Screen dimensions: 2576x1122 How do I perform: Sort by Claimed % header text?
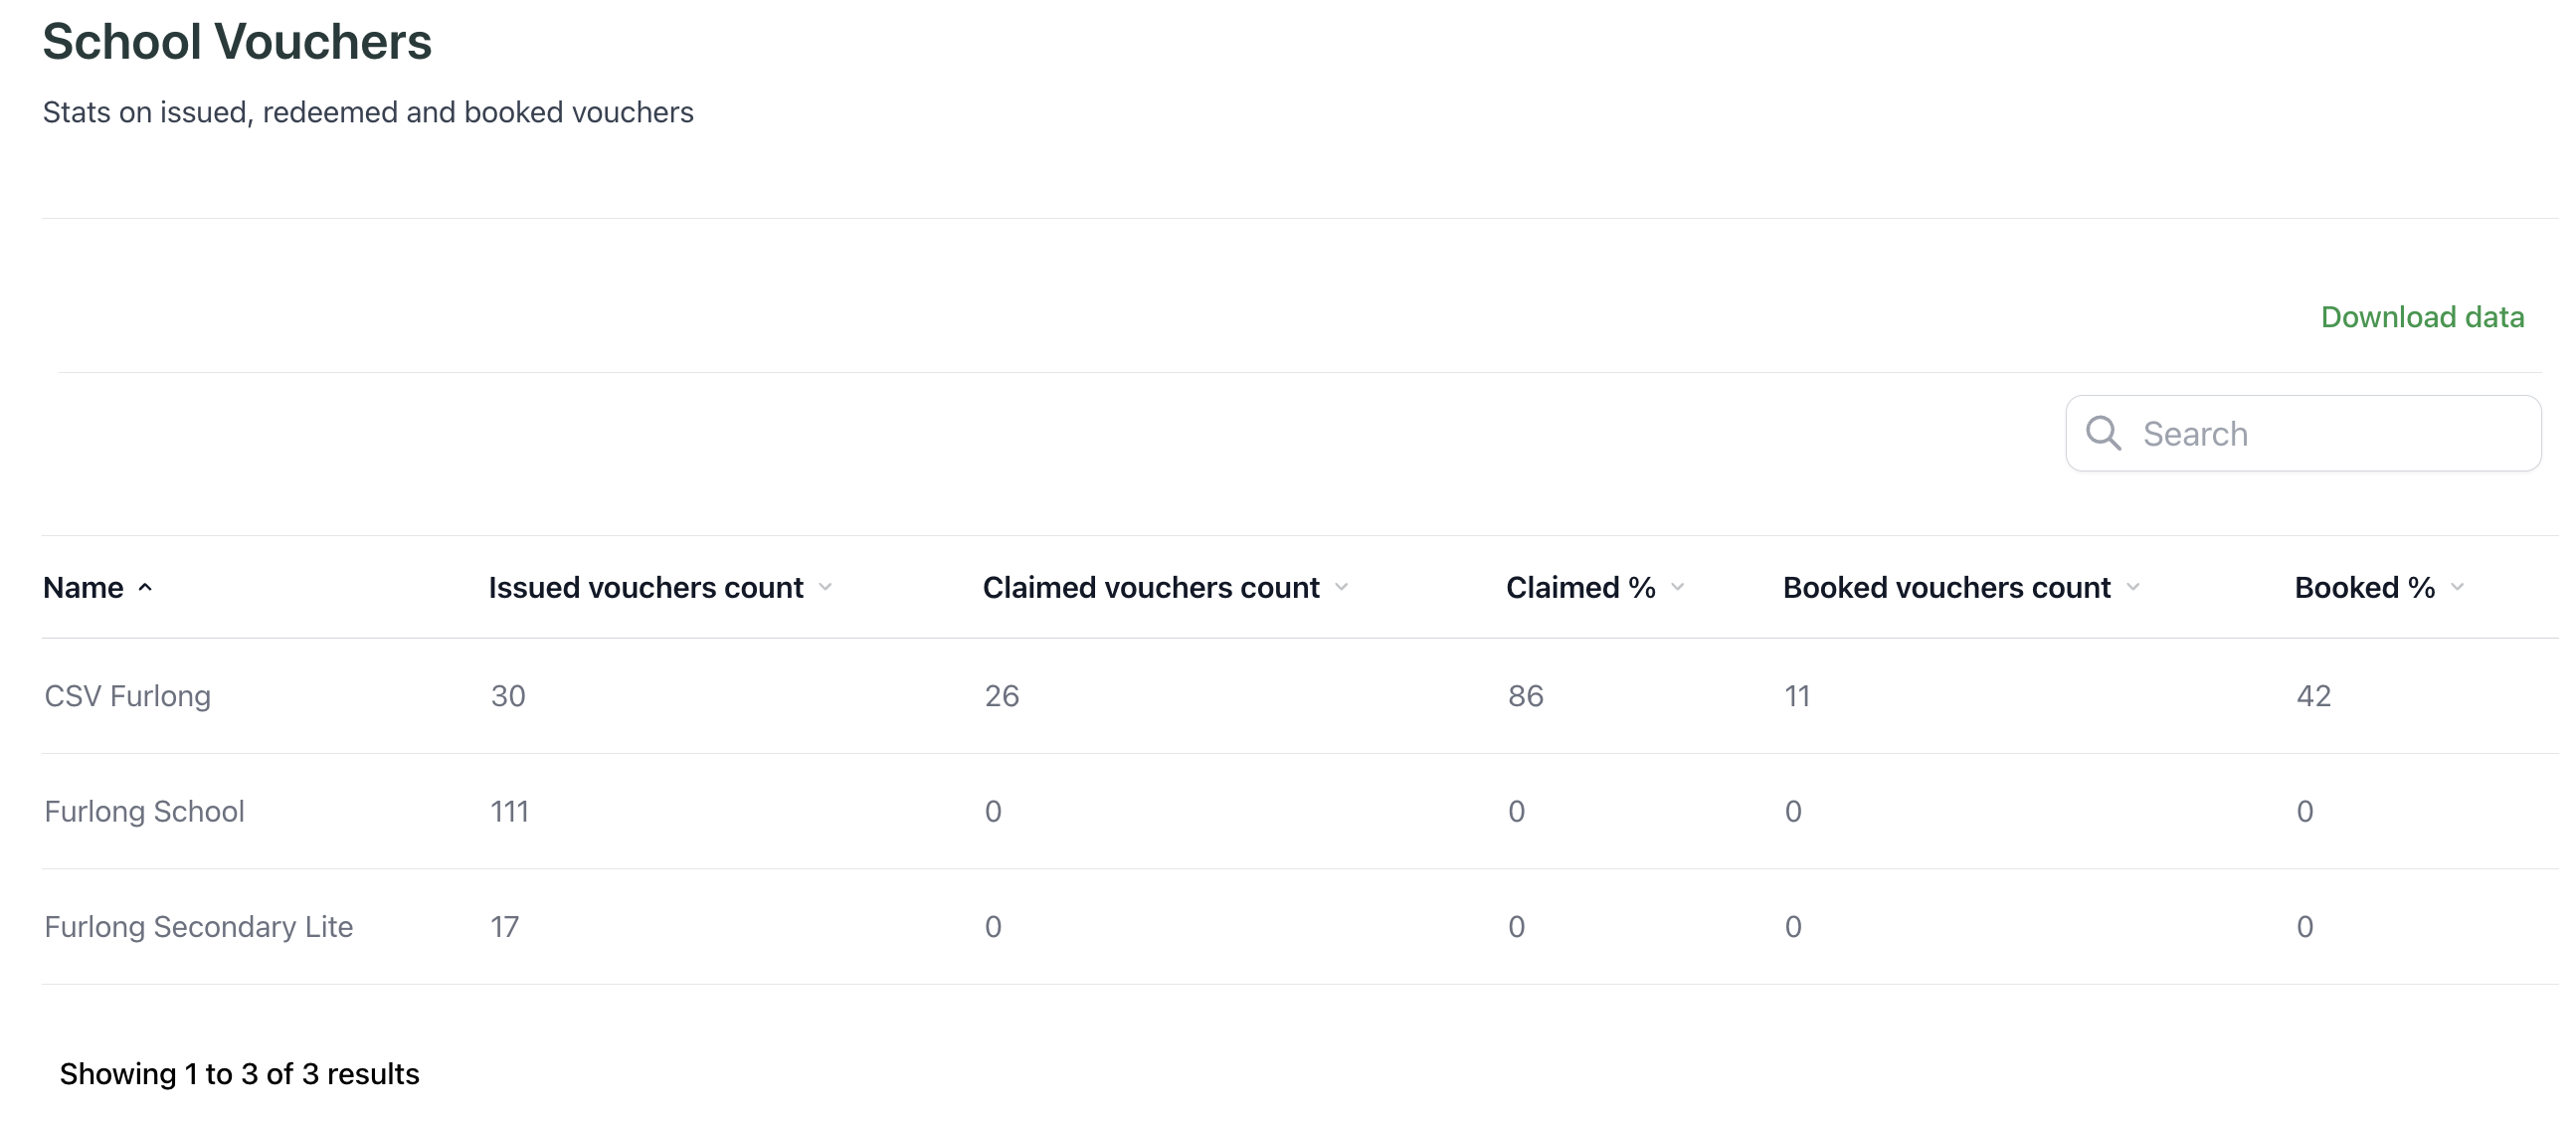coord(1580,587)
